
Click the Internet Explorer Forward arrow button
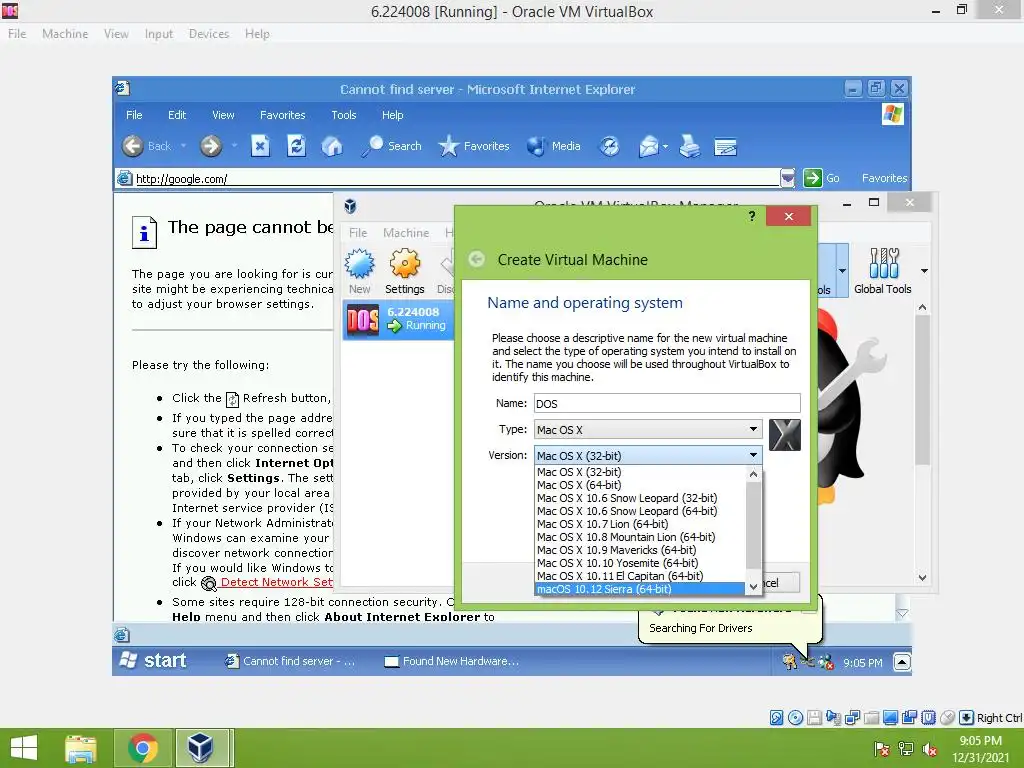pyautogui.click(x=211, y=146)
